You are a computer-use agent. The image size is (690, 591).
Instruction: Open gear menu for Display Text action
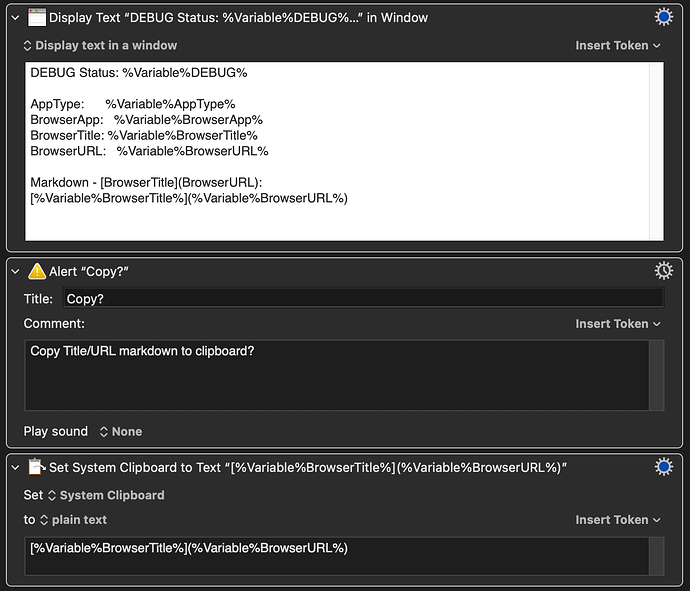(663, 17)
